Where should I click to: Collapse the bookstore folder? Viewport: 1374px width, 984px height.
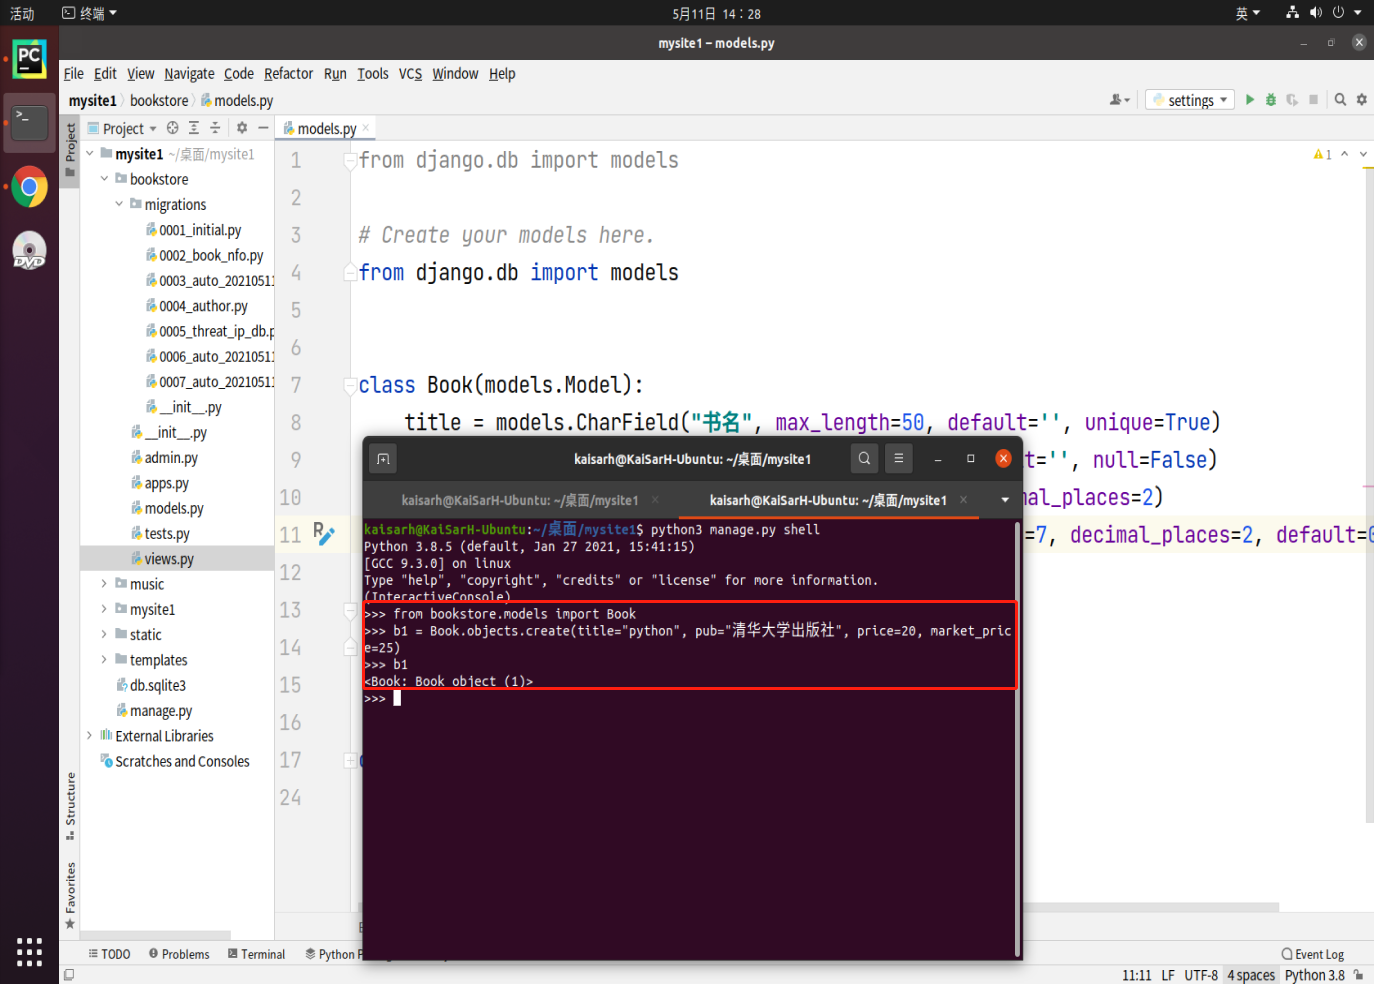pos(104,179)
